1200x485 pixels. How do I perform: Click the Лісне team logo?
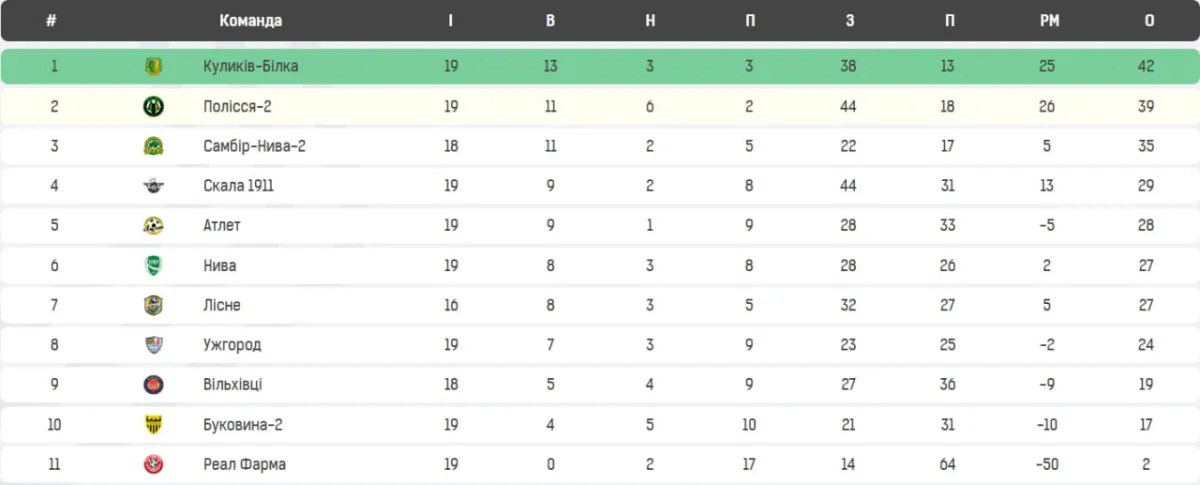(153, 305)
